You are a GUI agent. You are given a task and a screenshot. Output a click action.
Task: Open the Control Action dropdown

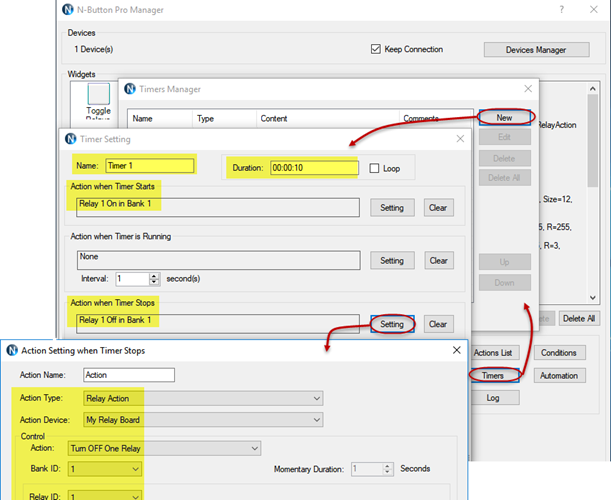[164, 448]
